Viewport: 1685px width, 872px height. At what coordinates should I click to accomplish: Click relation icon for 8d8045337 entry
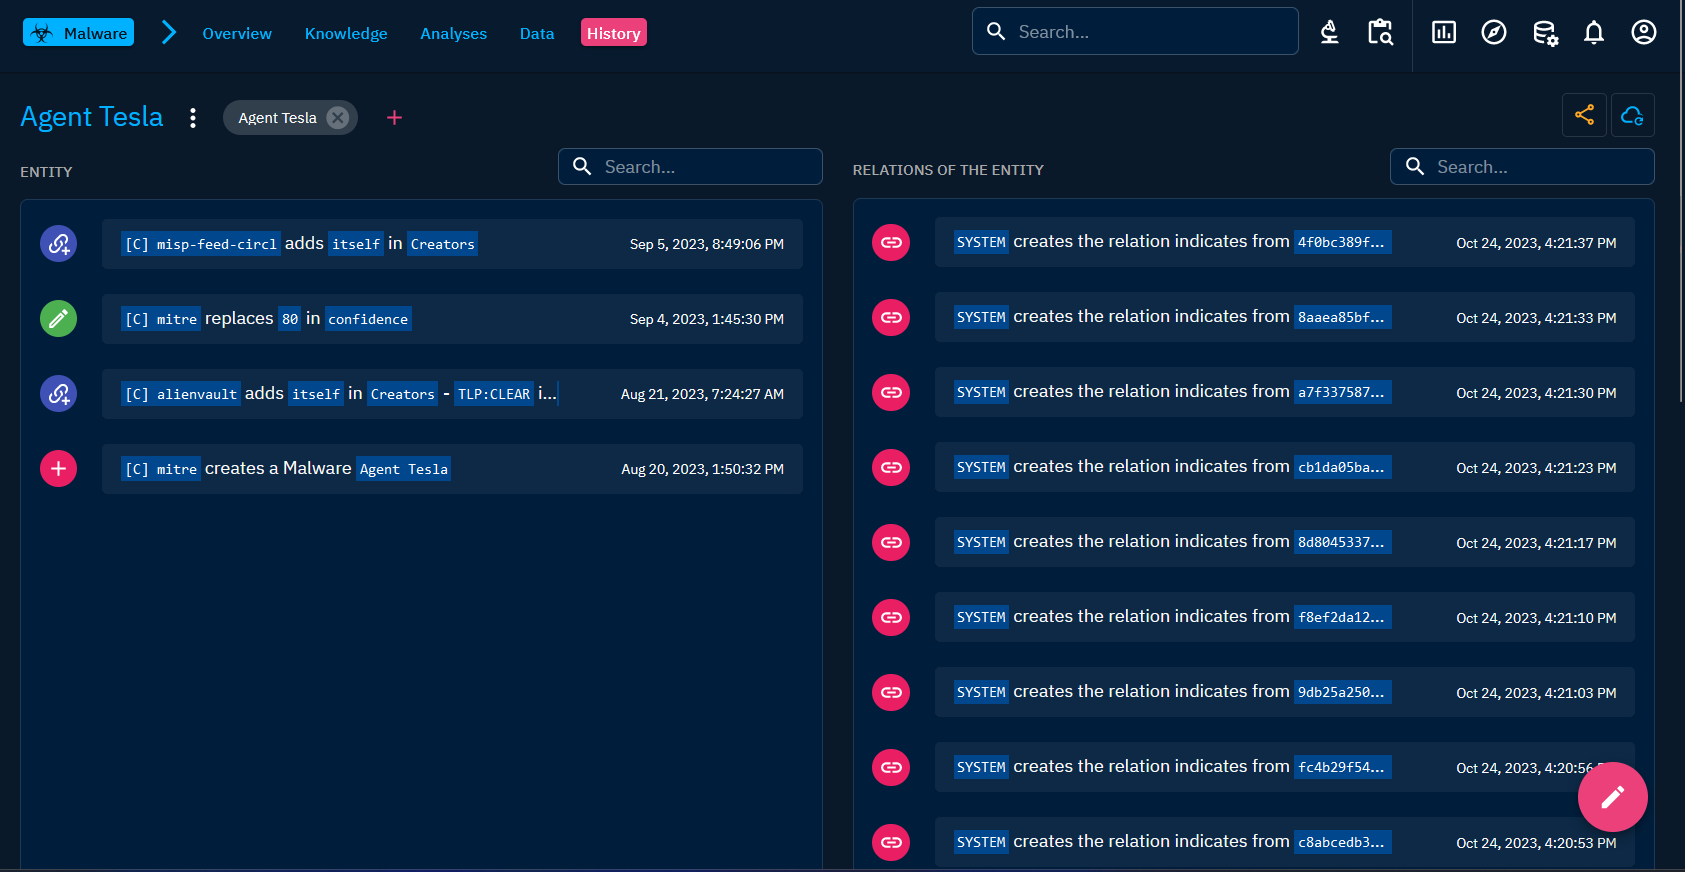[x=891, y=542]
